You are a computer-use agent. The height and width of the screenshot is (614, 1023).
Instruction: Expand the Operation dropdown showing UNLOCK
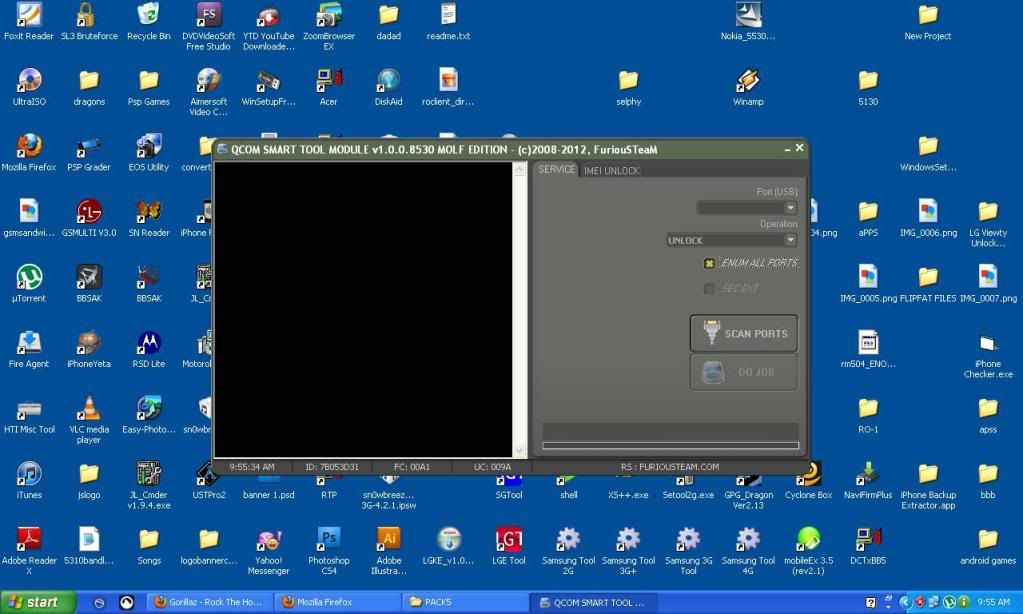790,241
